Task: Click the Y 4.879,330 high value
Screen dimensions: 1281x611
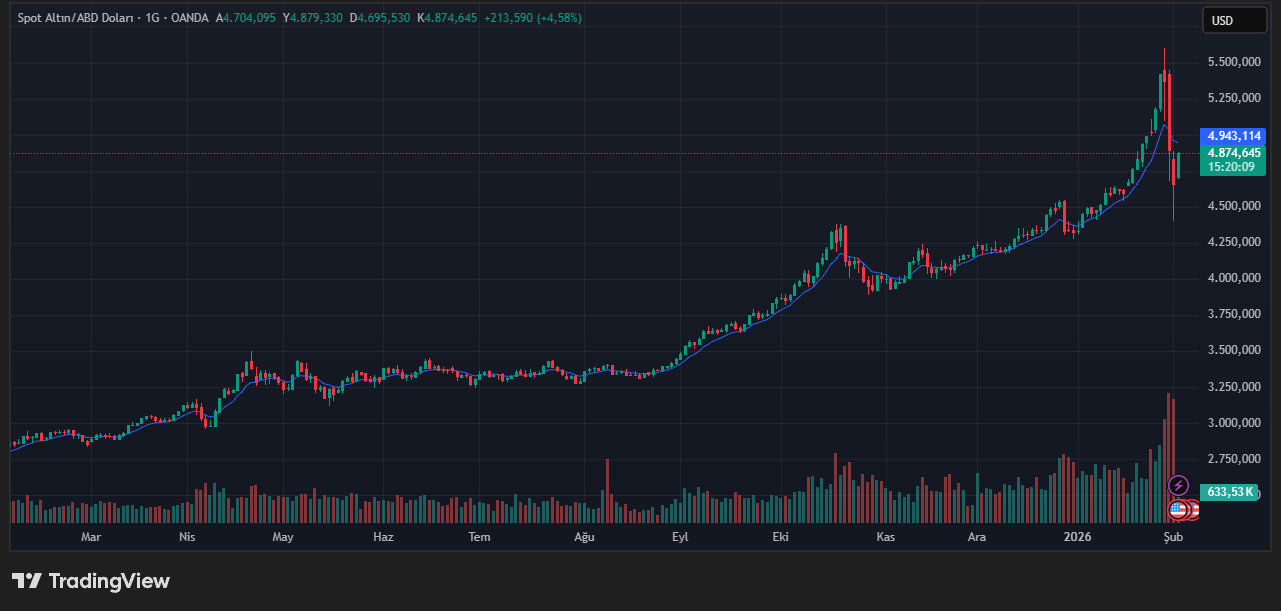Action: pos(313,18)
